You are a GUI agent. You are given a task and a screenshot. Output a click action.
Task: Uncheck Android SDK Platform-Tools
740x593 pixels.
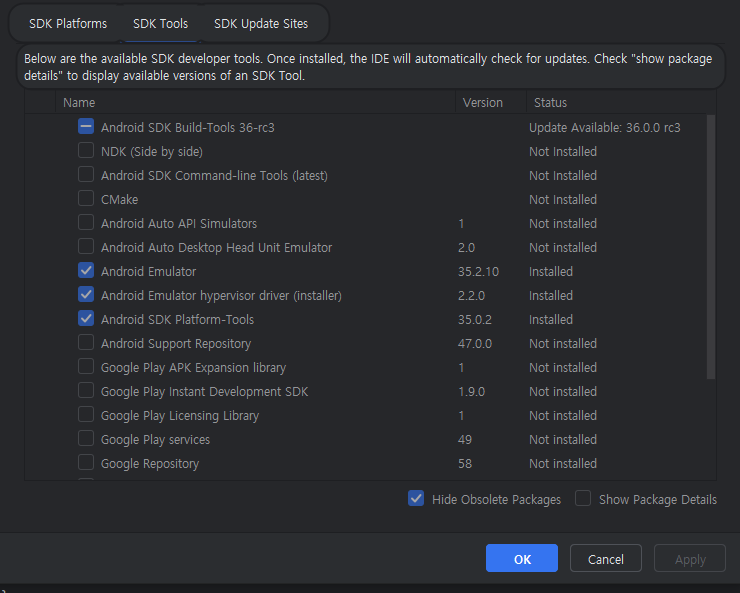pos(86,318)
